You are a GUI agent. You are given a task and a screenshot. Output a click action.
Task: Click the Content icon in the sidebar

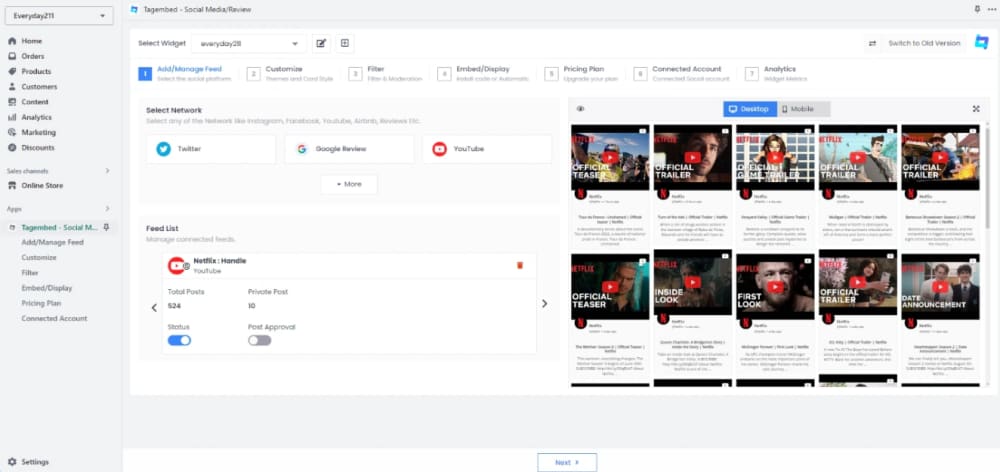12,102
